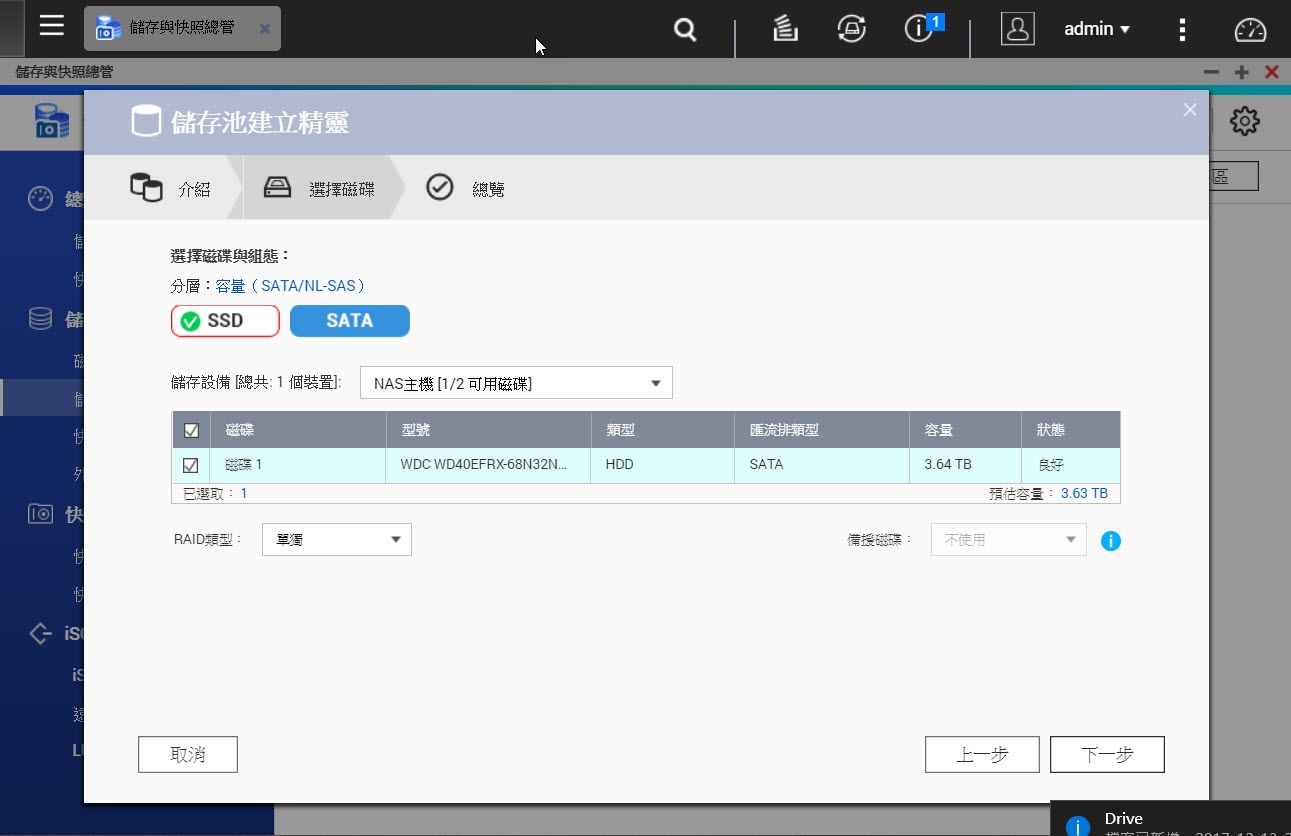The height and width of the screenshot is (836, 1291).
Task: Open the Drive notification popup
Action: [1171, 818]
